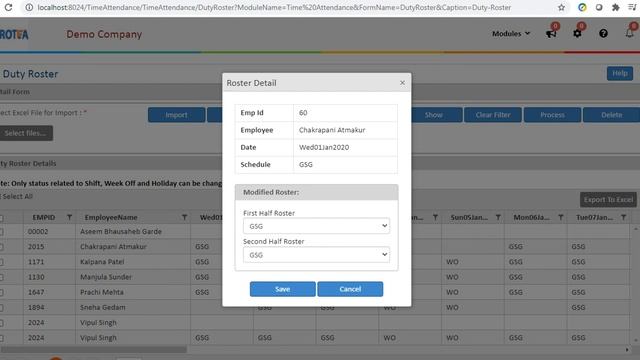Click Chakrapani Atmakur in the grid

(113, 247)
